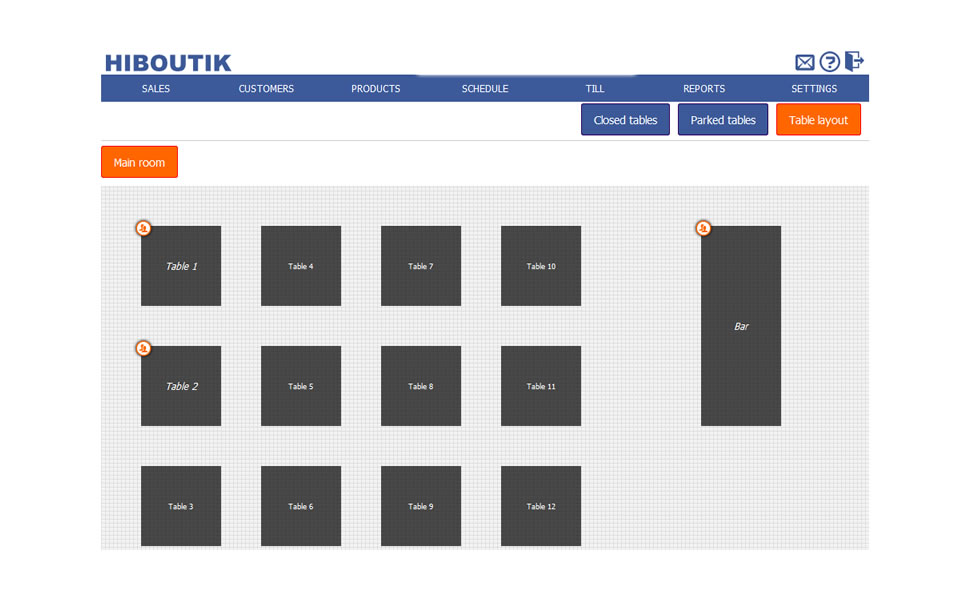Image resolution: width=970 pixels, height=600 pixels.
Task: Click the HIBOUTIK logo
Action: (168, 63)
